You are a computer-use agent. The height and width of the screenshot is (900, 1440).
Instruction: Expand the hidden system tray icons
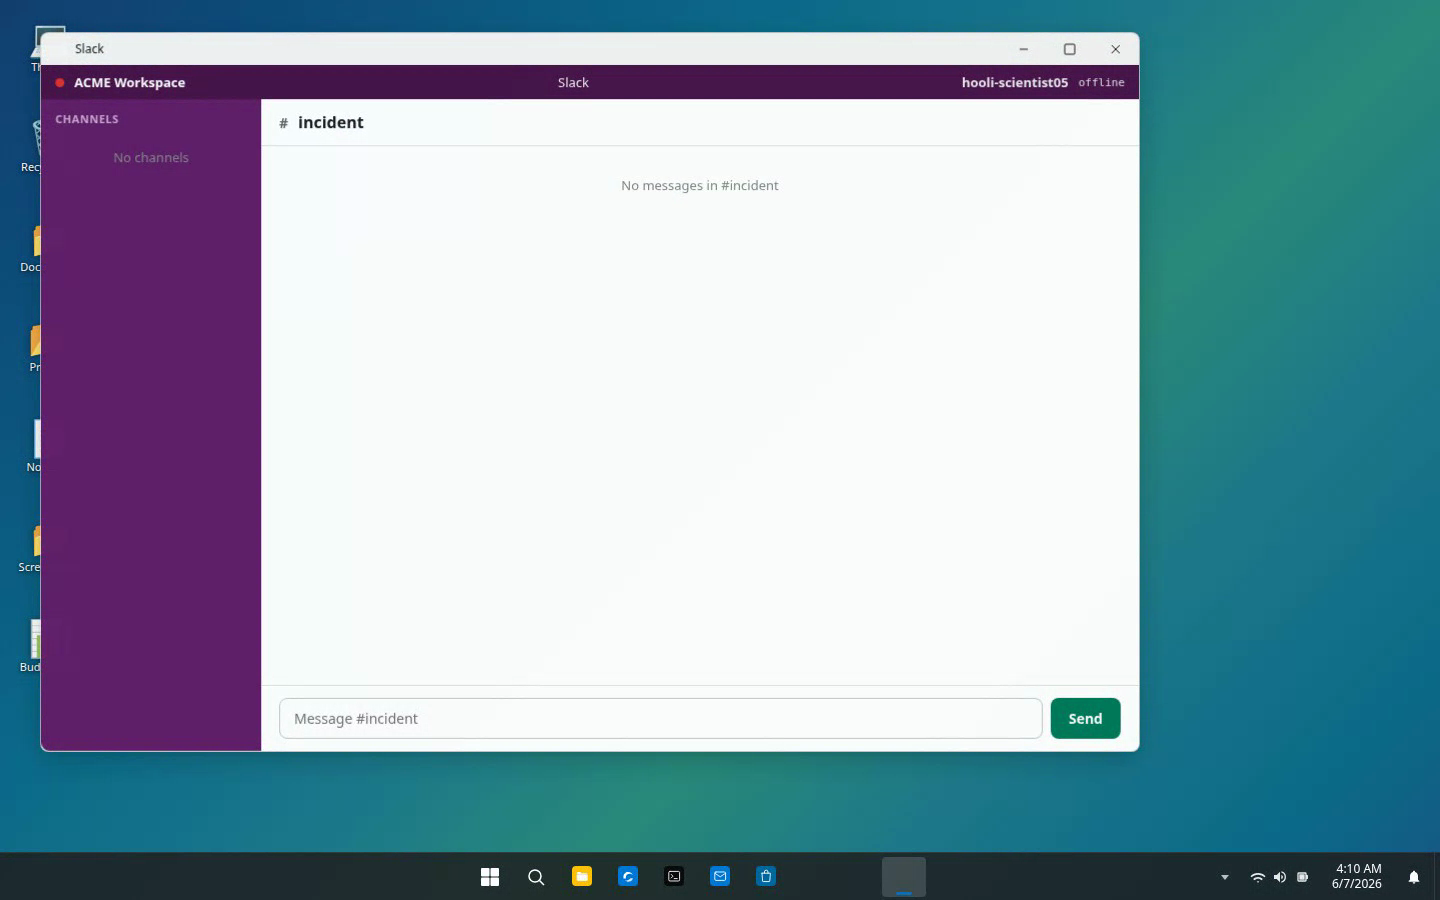click(x=1225, y=877)
